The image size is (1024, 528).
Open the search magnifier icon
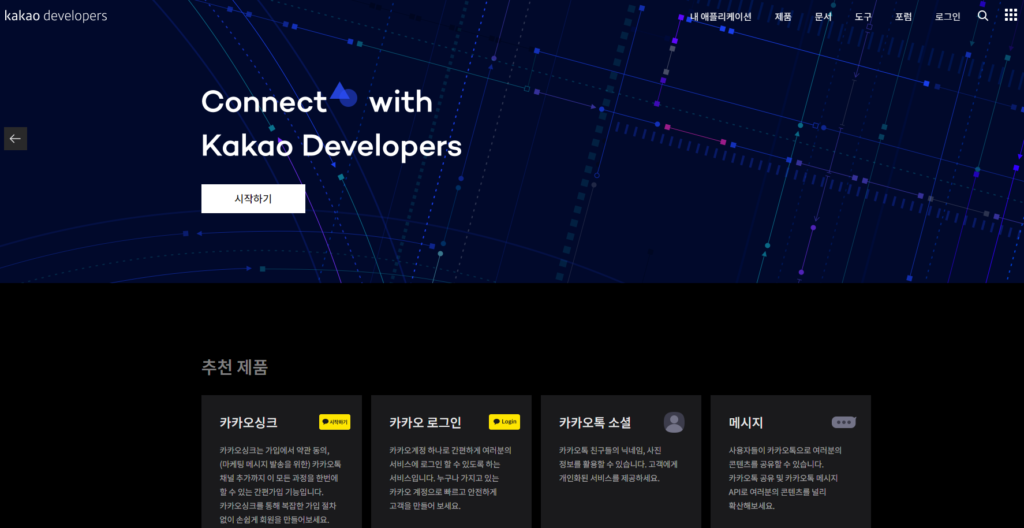tap(983, 16)
